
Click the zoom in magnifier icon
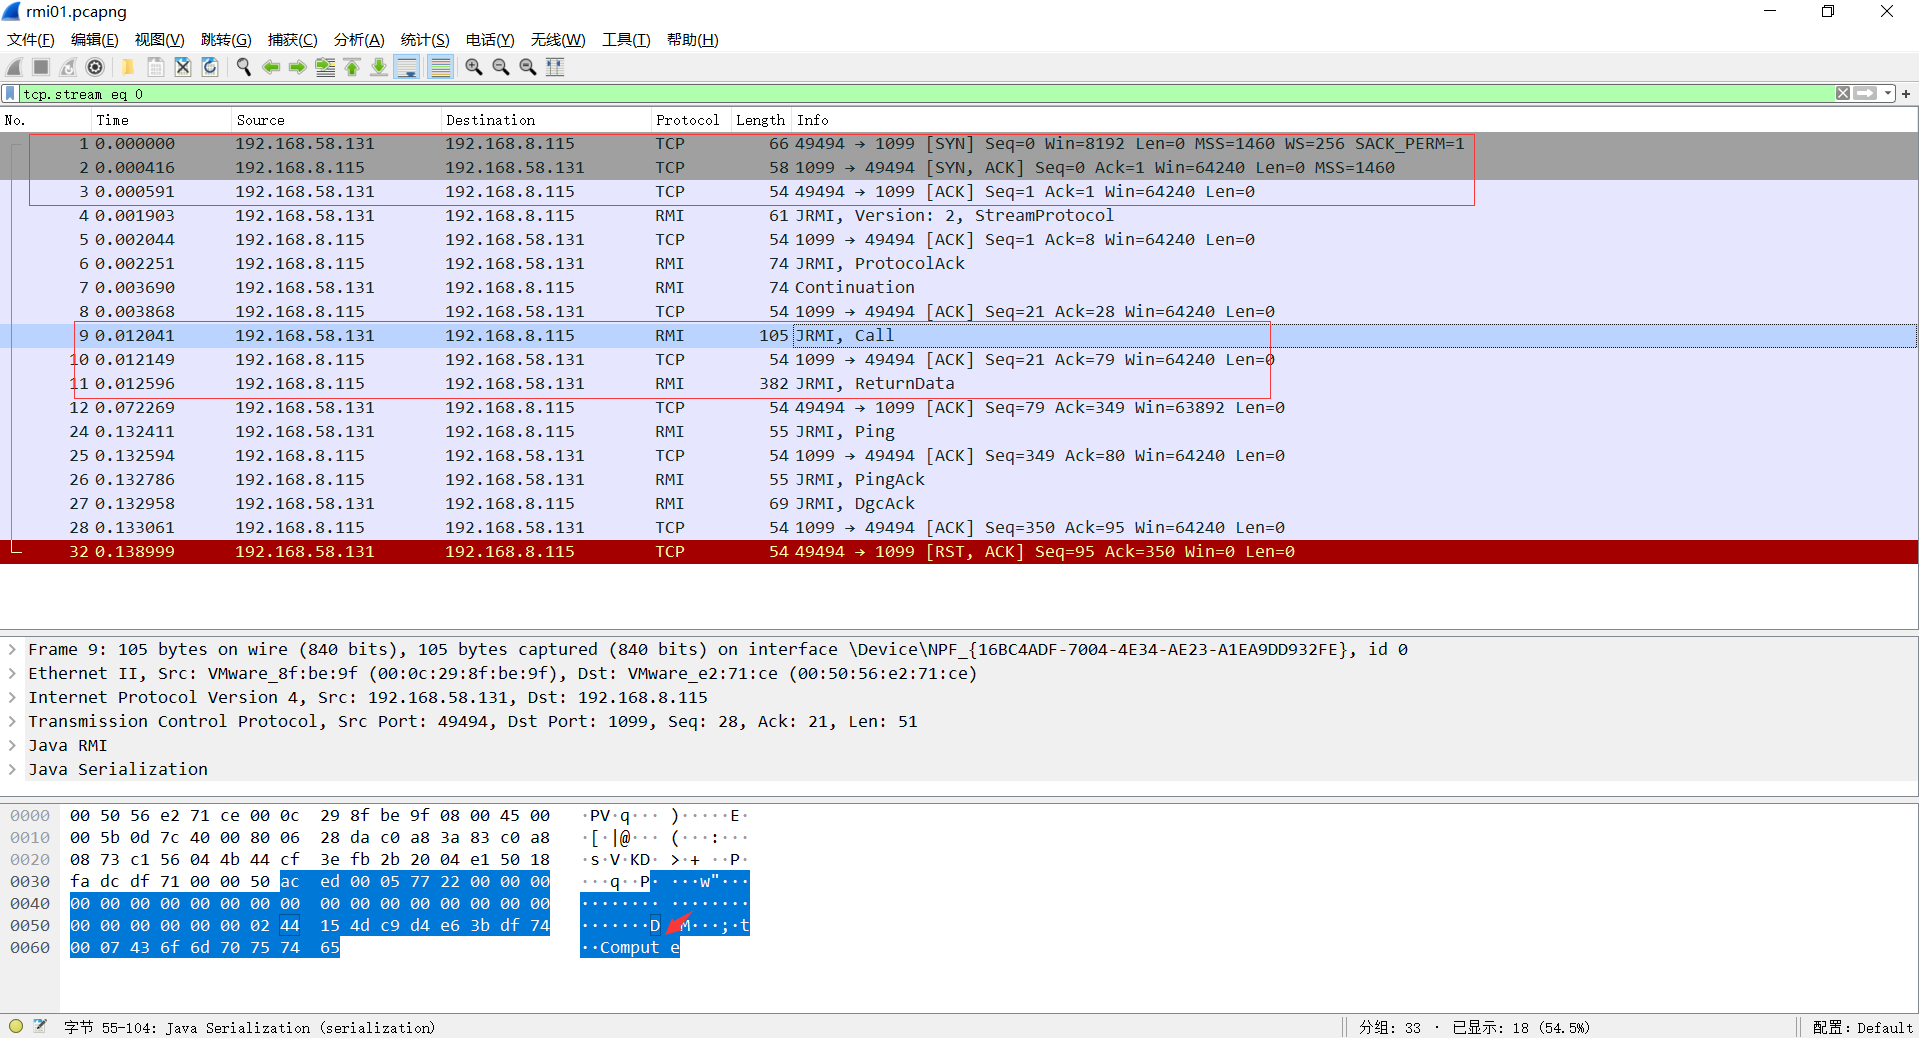(x=474, y=67)
